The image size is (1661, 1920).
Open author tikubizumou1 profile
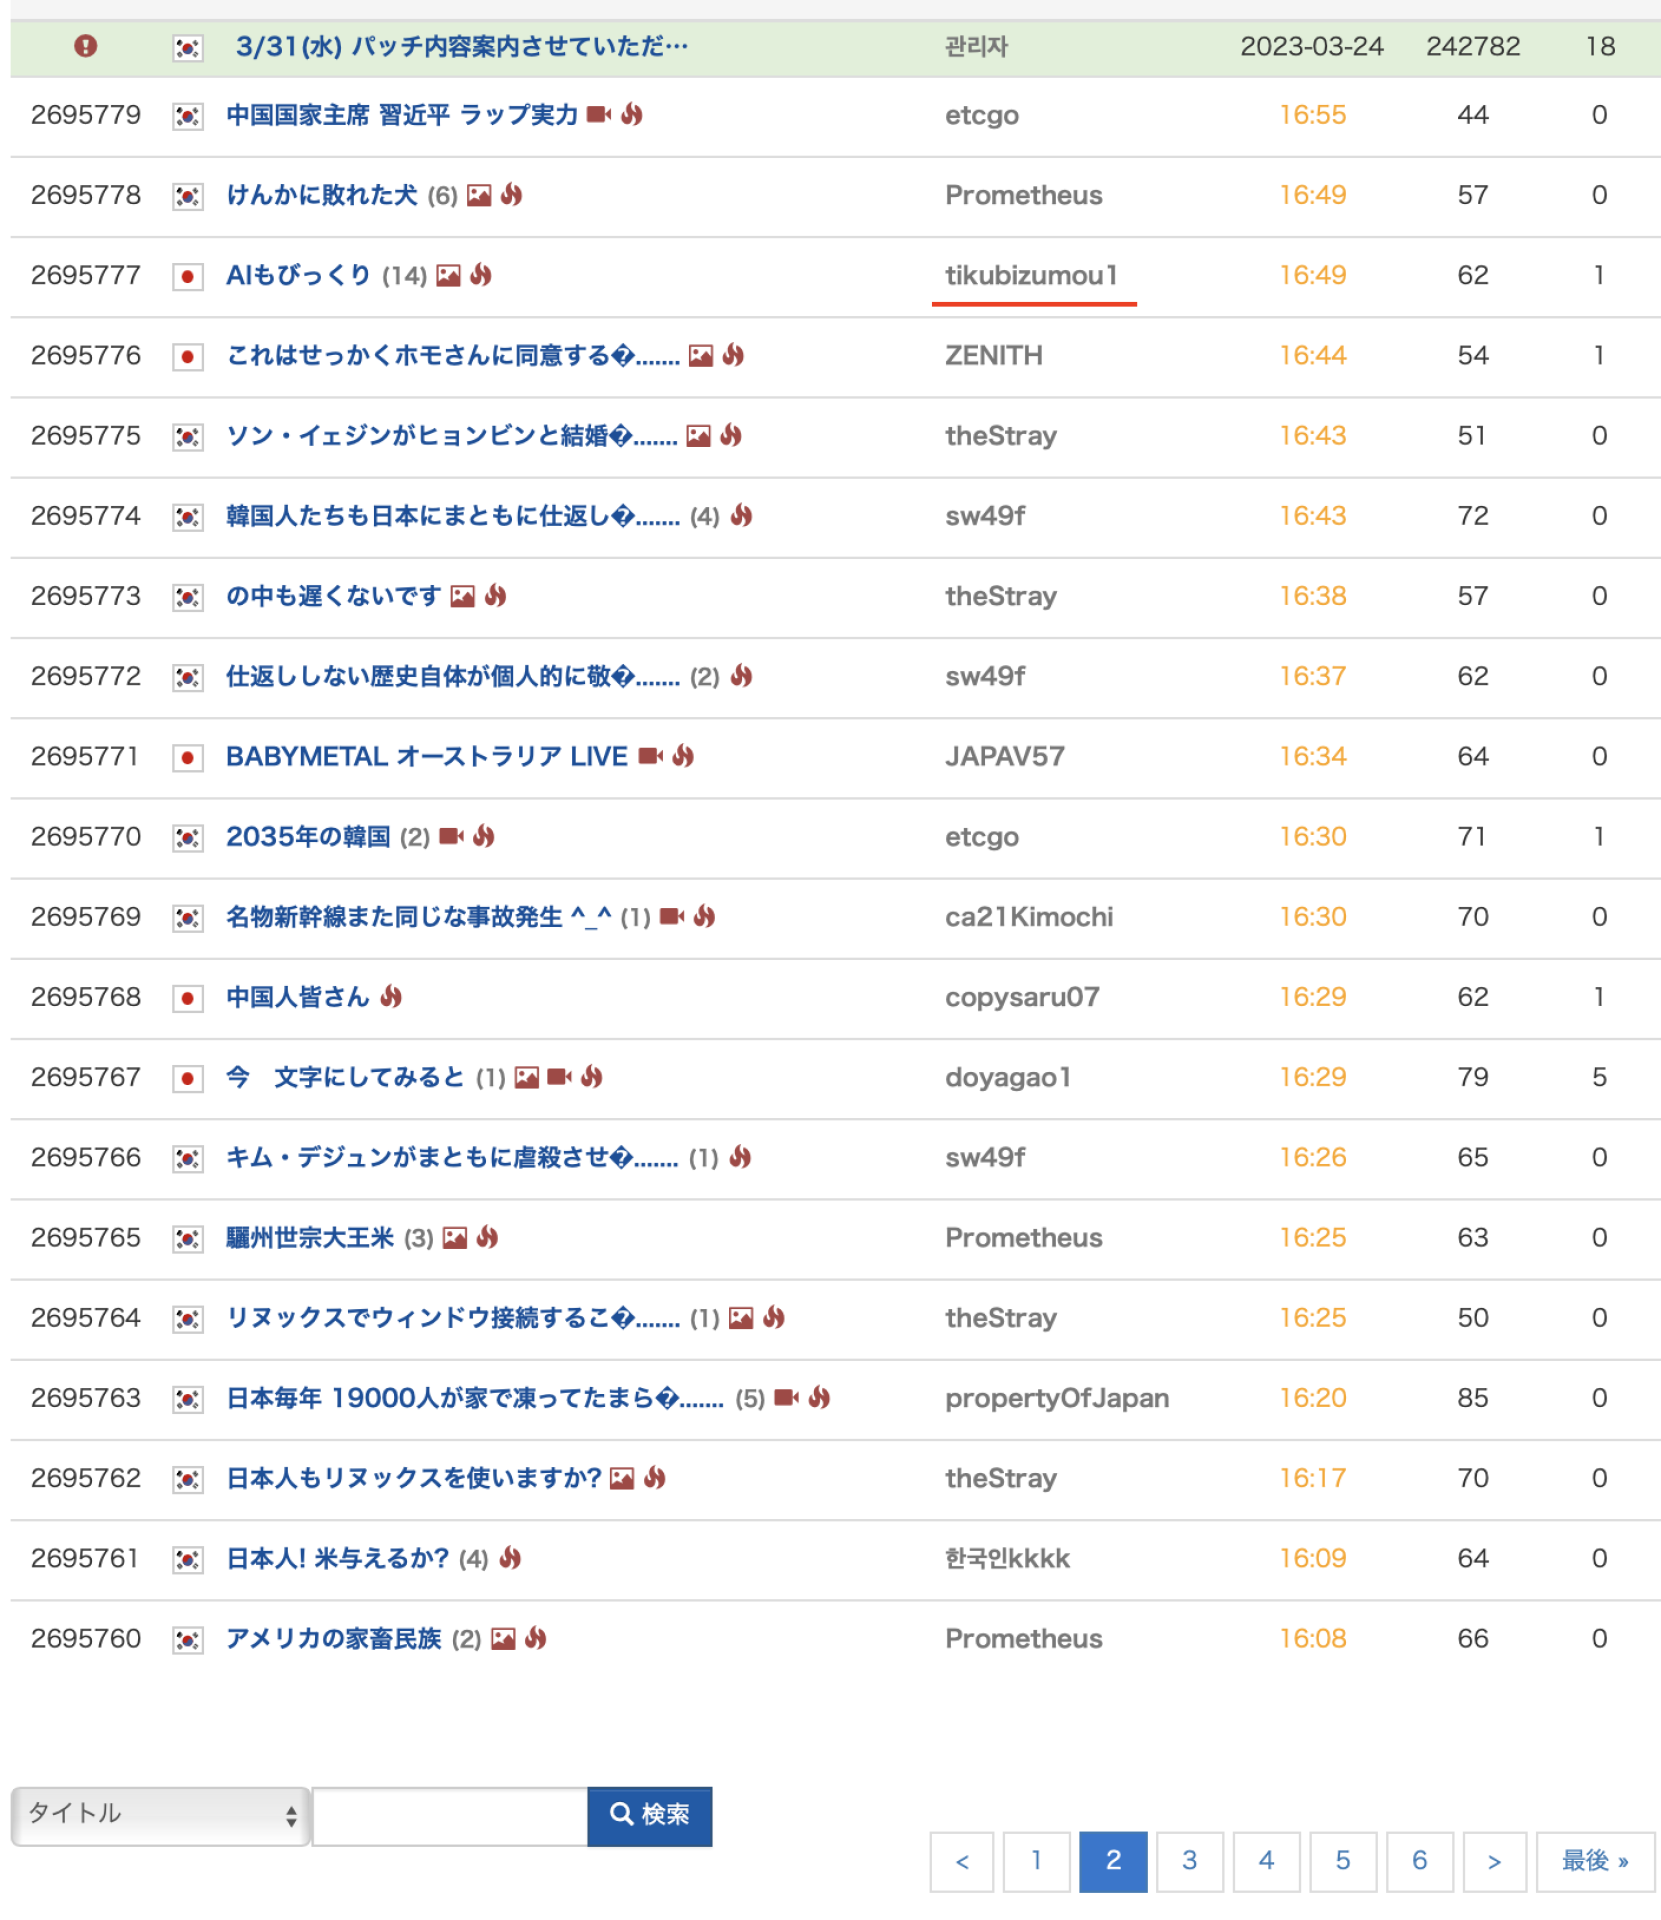1031,275
